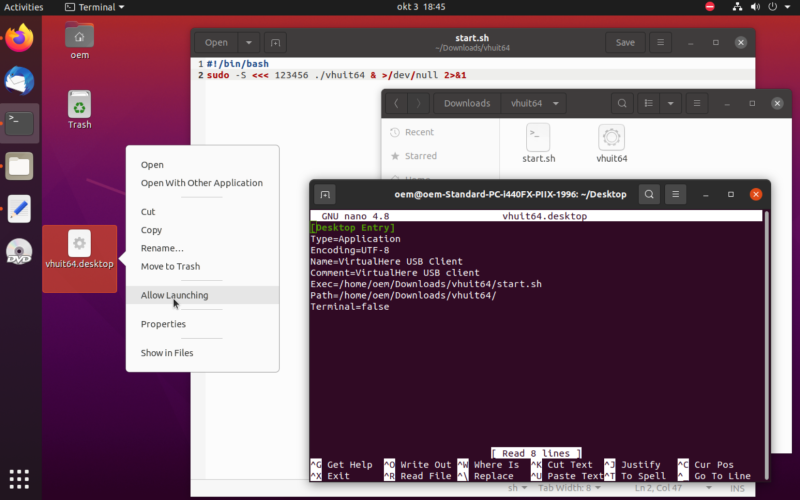Screen dimensions: 800x500
Task: Search in the Files window
Action: pos(622,104)
